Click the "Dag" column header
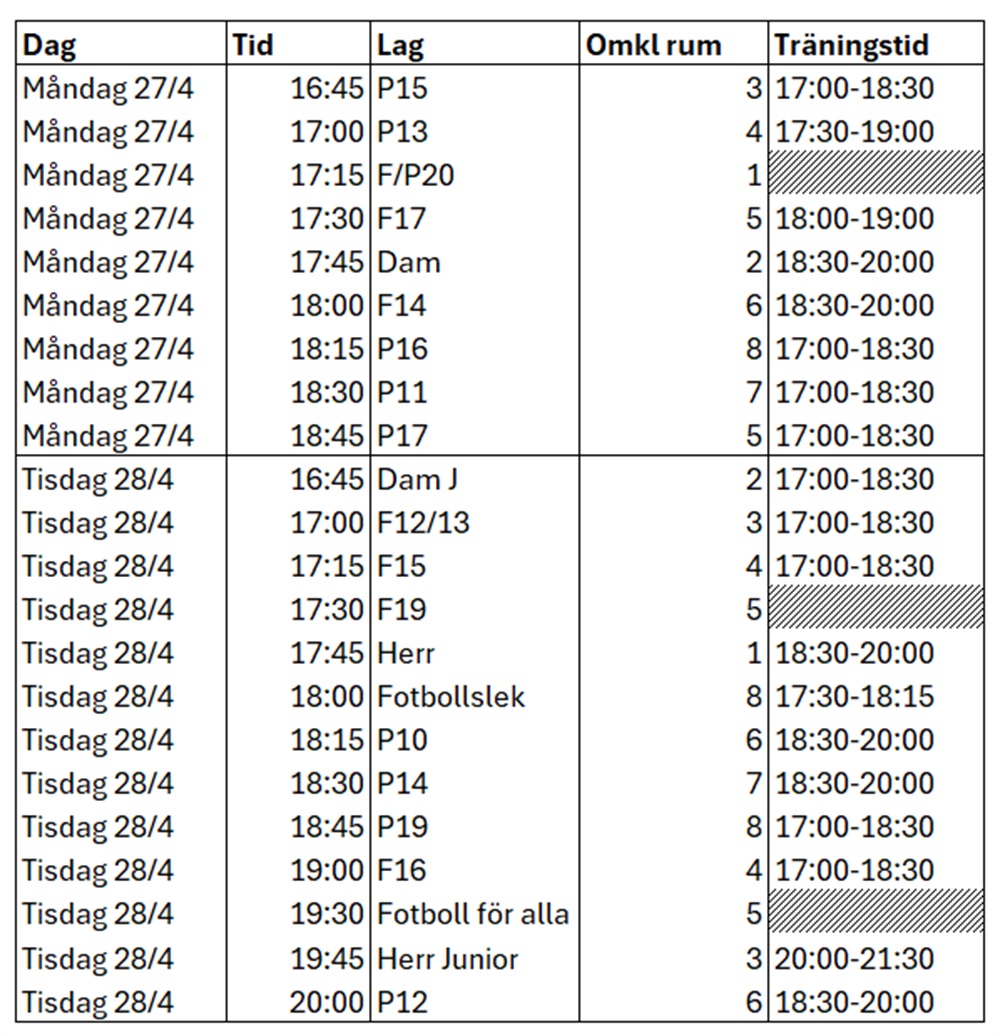The height and width of the screenshot is (1036, 1000). point(50,46)
